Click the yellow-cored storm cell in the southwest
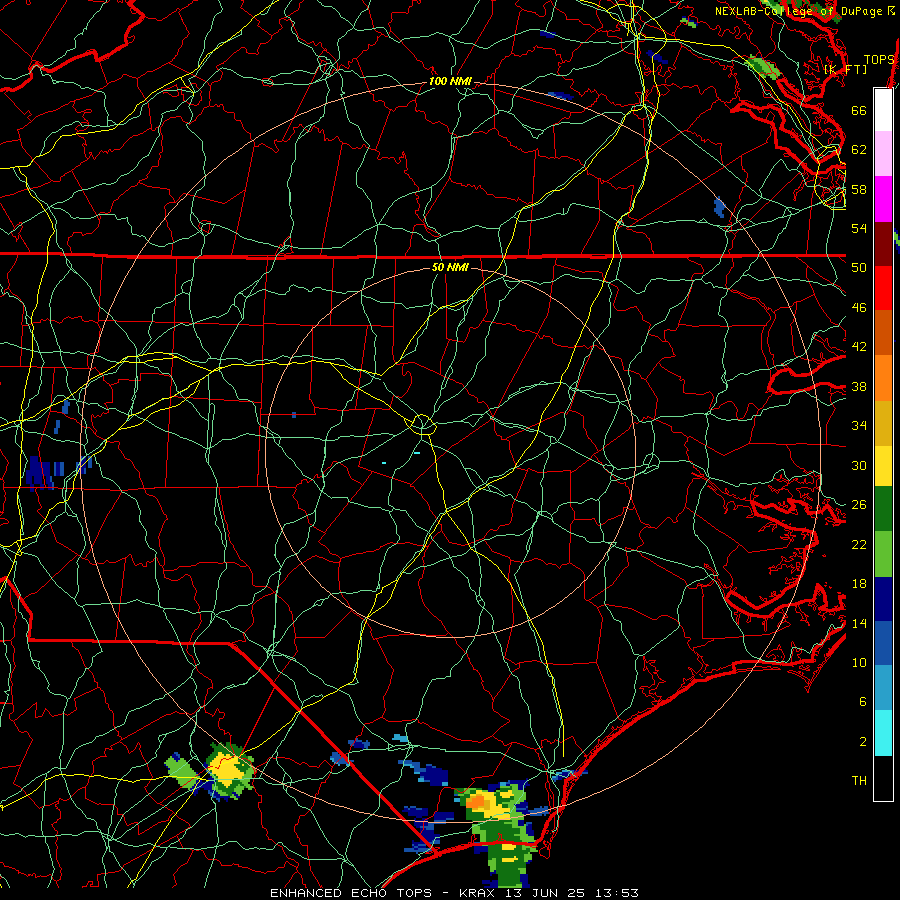Viewport: 900px width, 900px height. [x=228, y=769]
